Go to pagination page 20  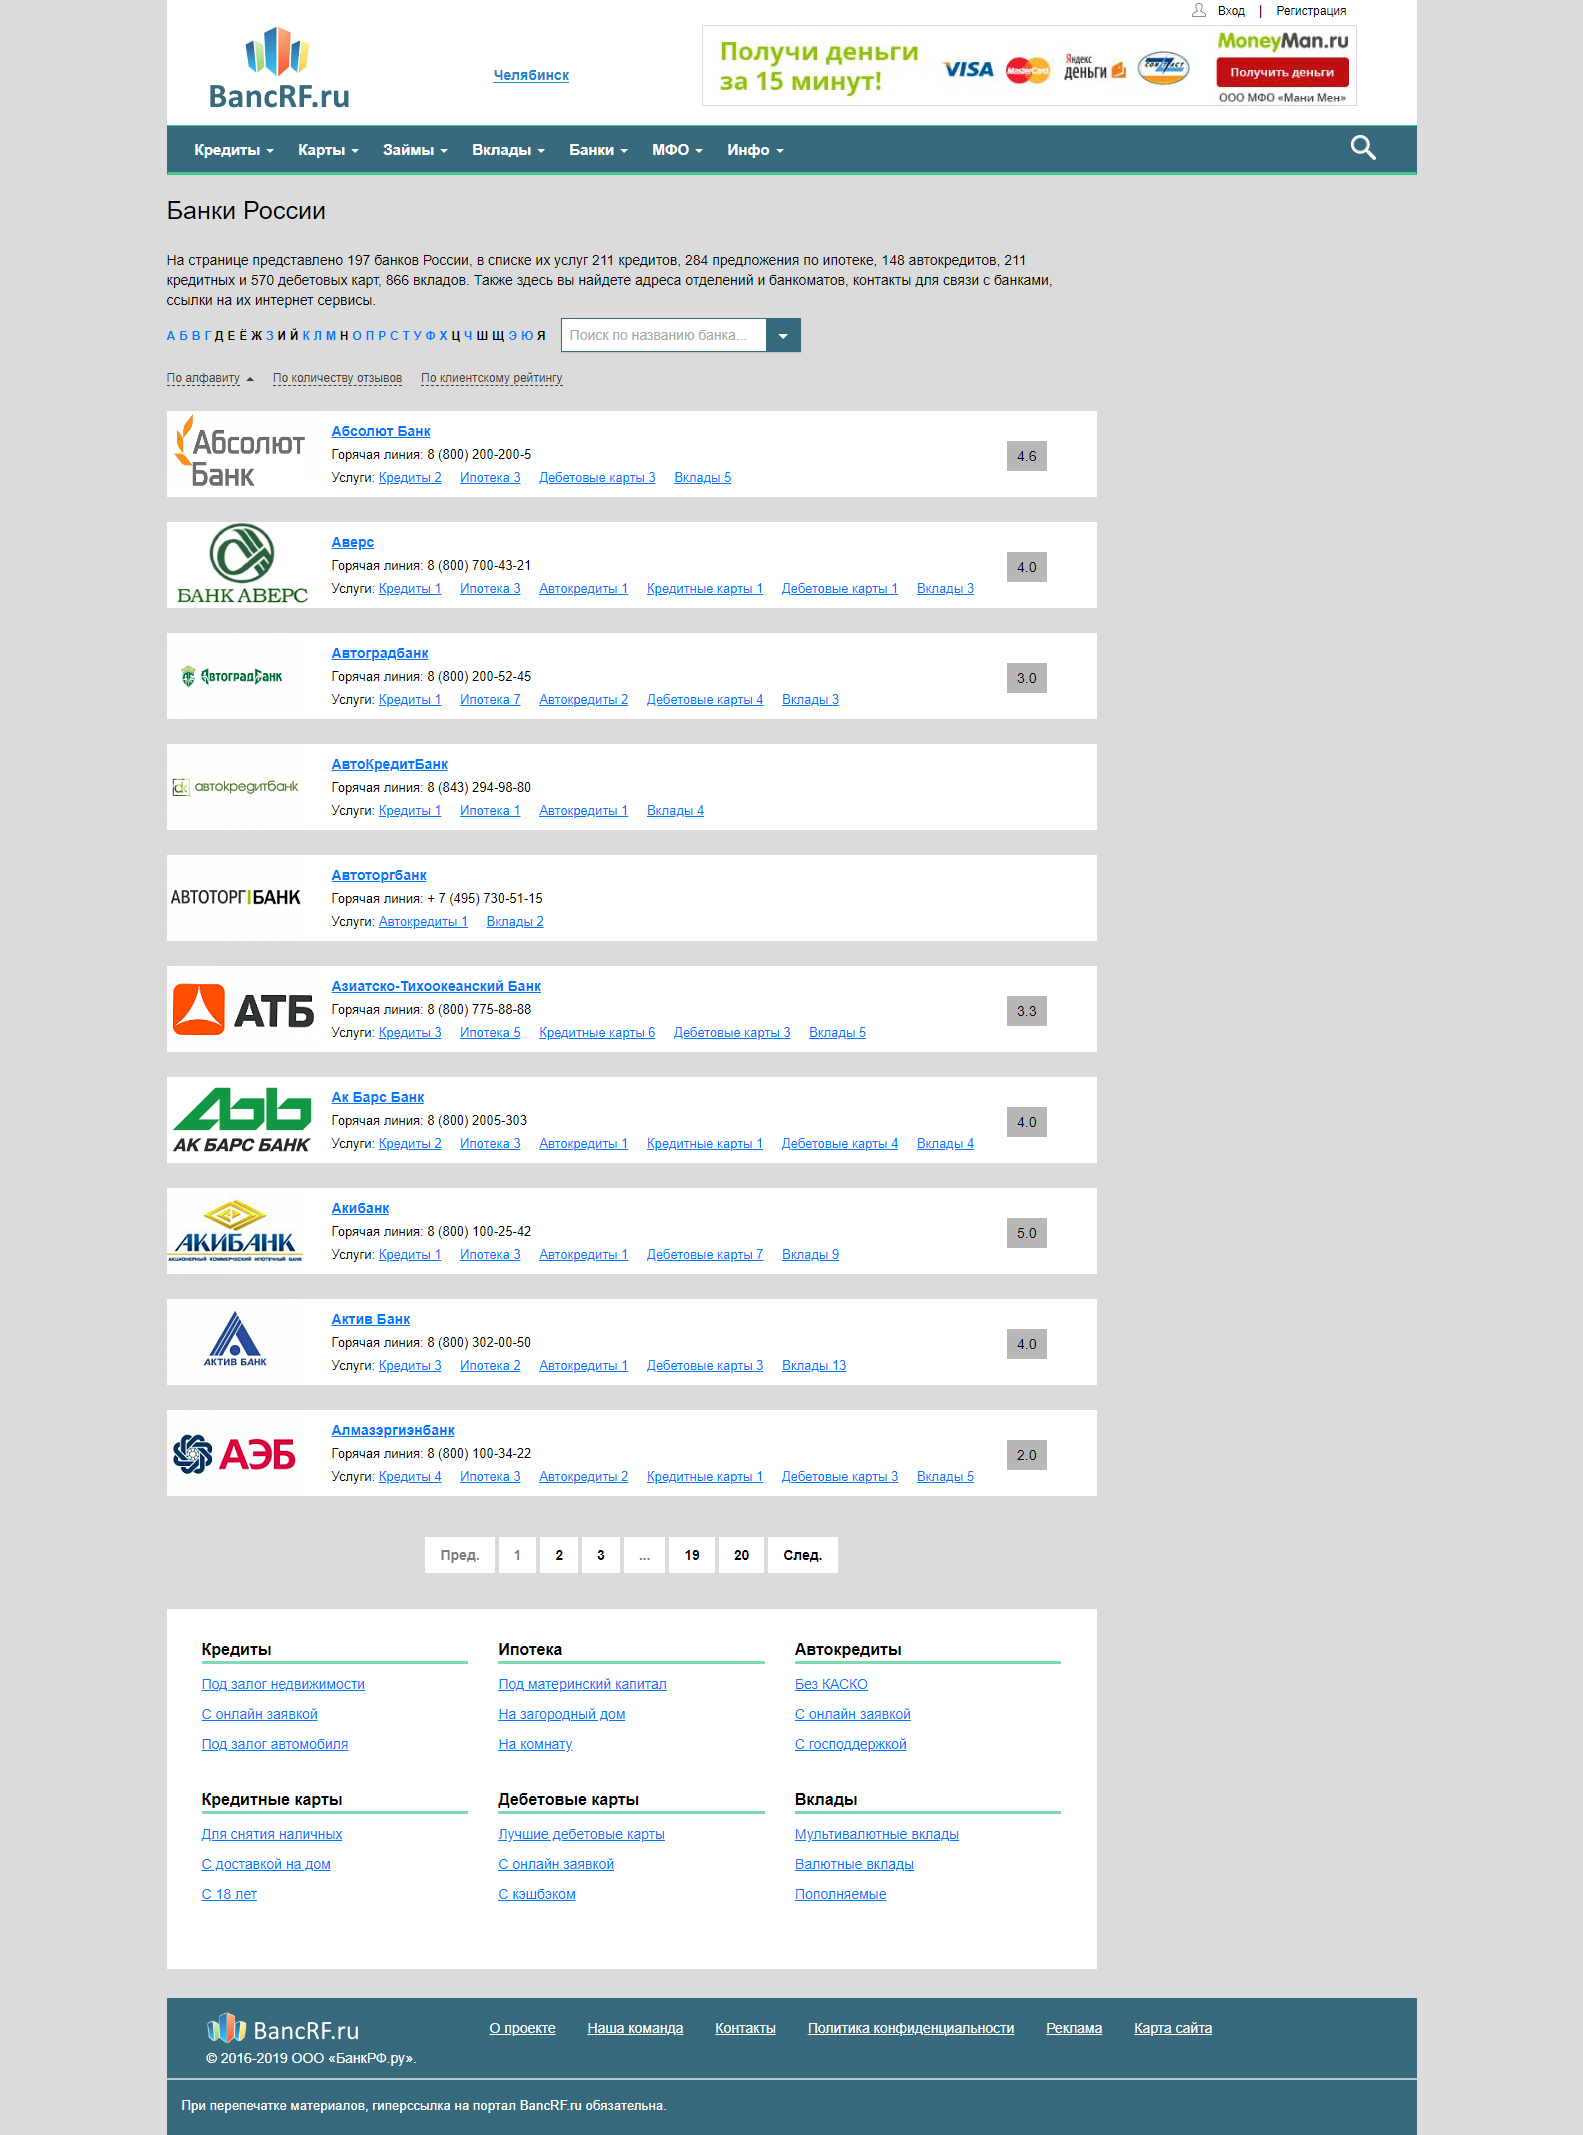(741, 1555)
